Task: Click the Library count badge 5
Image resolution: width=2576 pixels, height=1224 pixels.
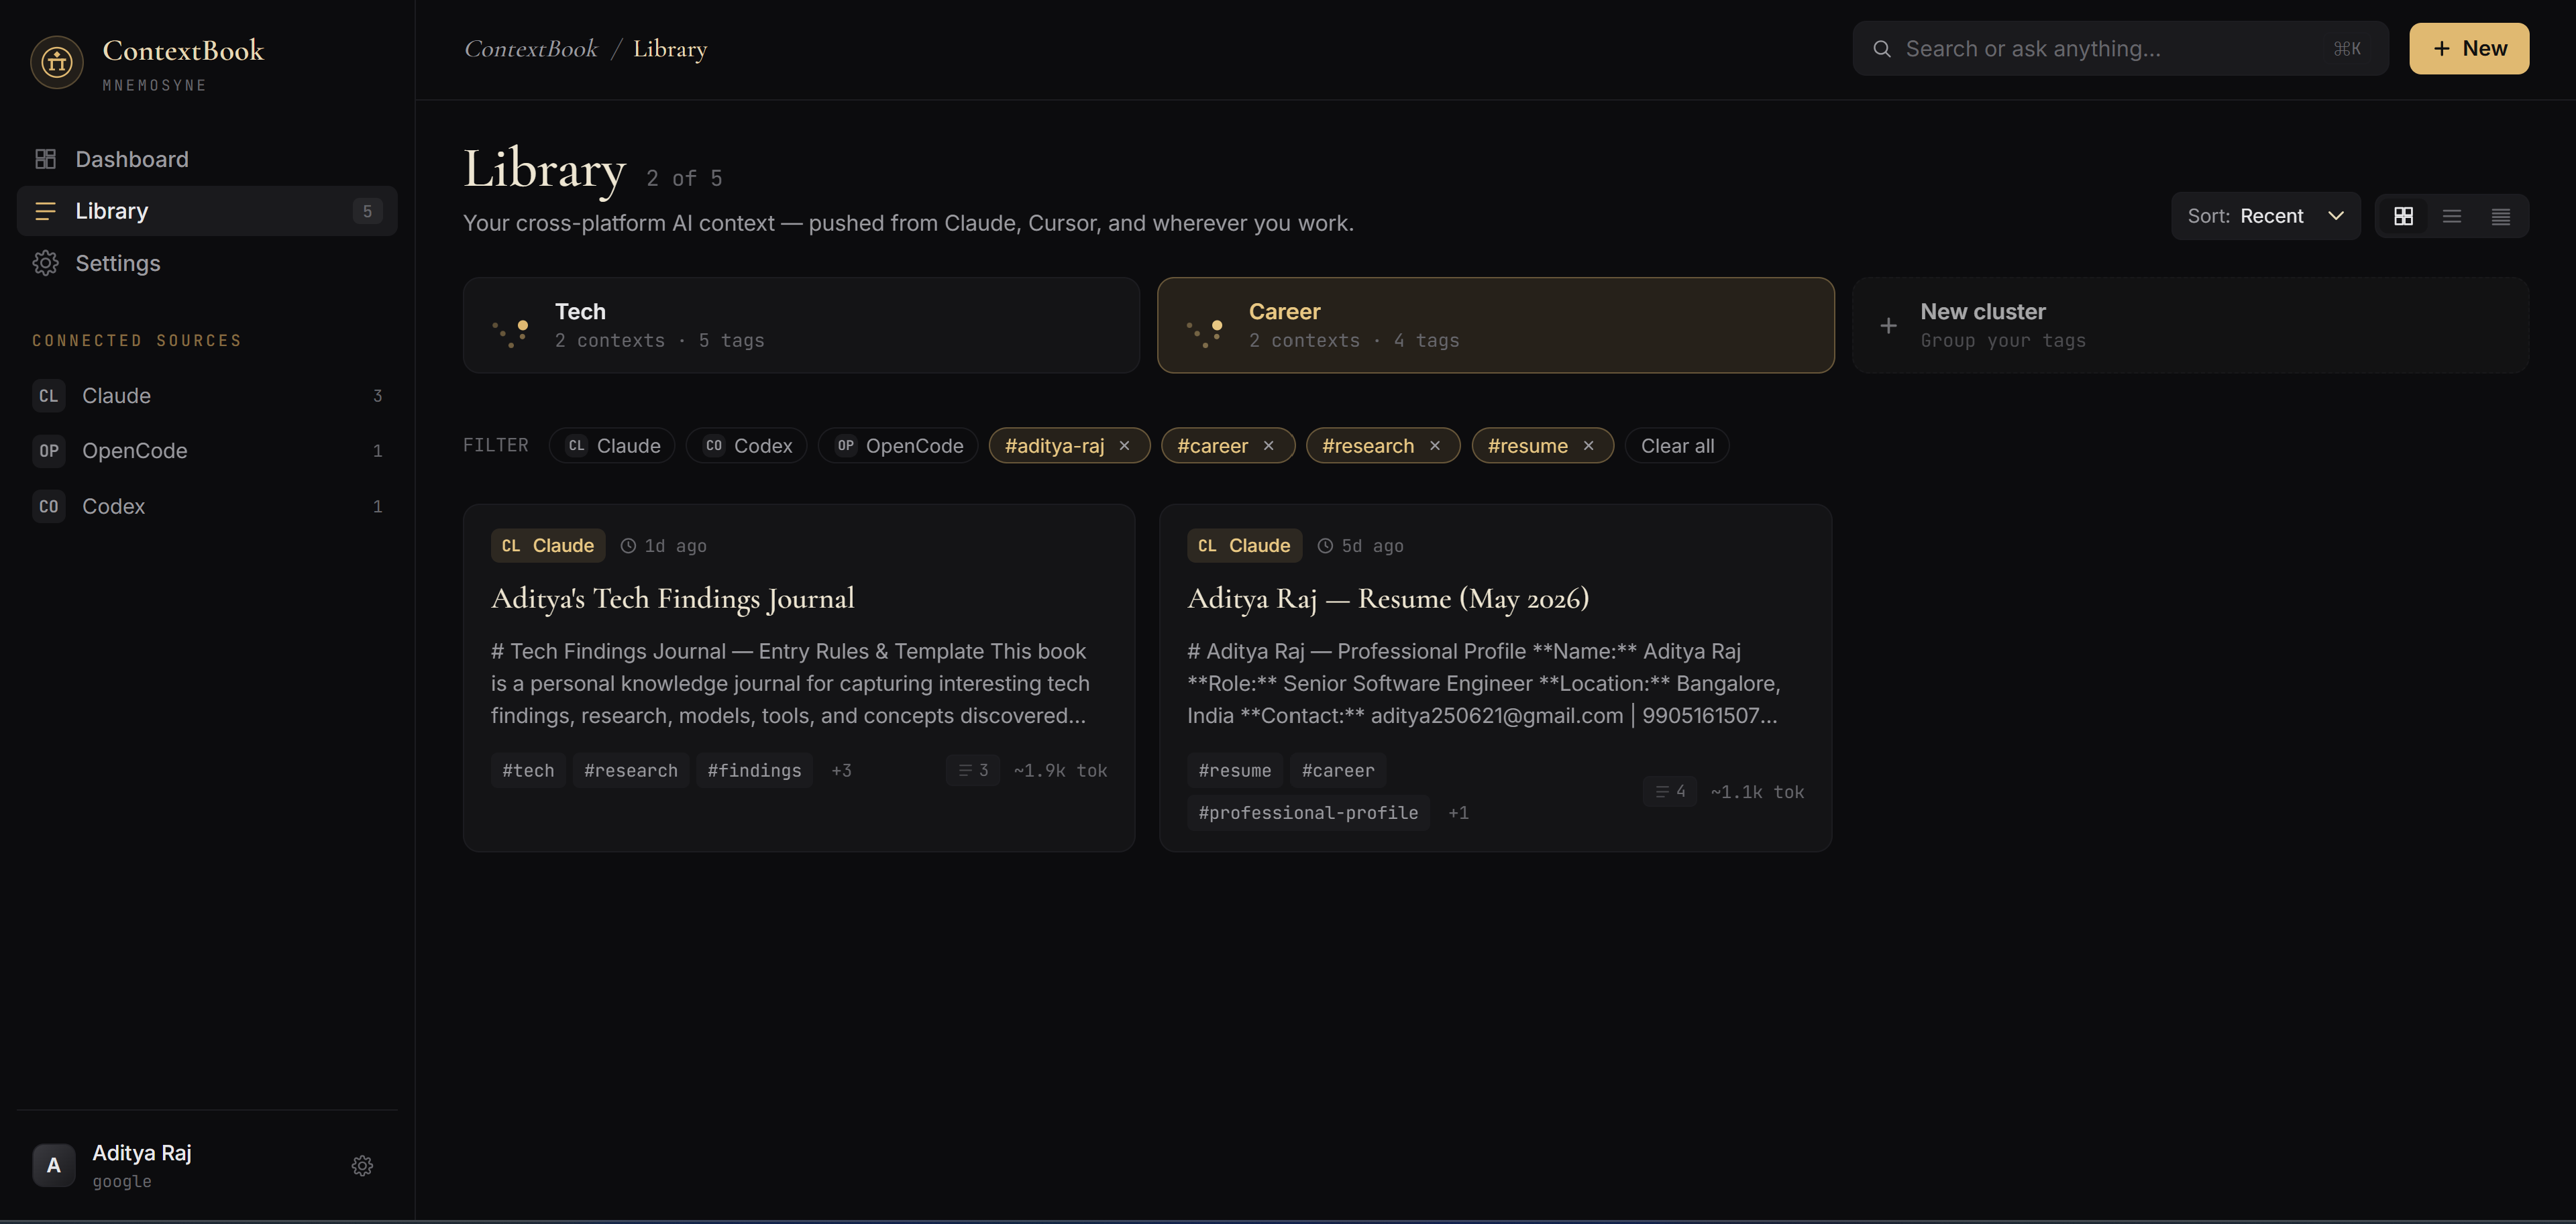Action: 367,211
